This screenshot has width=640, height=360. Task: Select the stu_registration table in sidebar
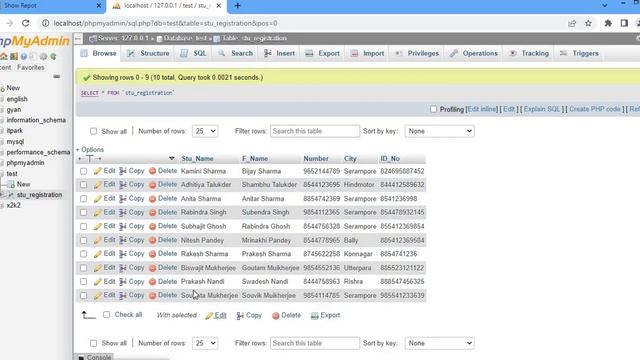[x=39, y=195]
